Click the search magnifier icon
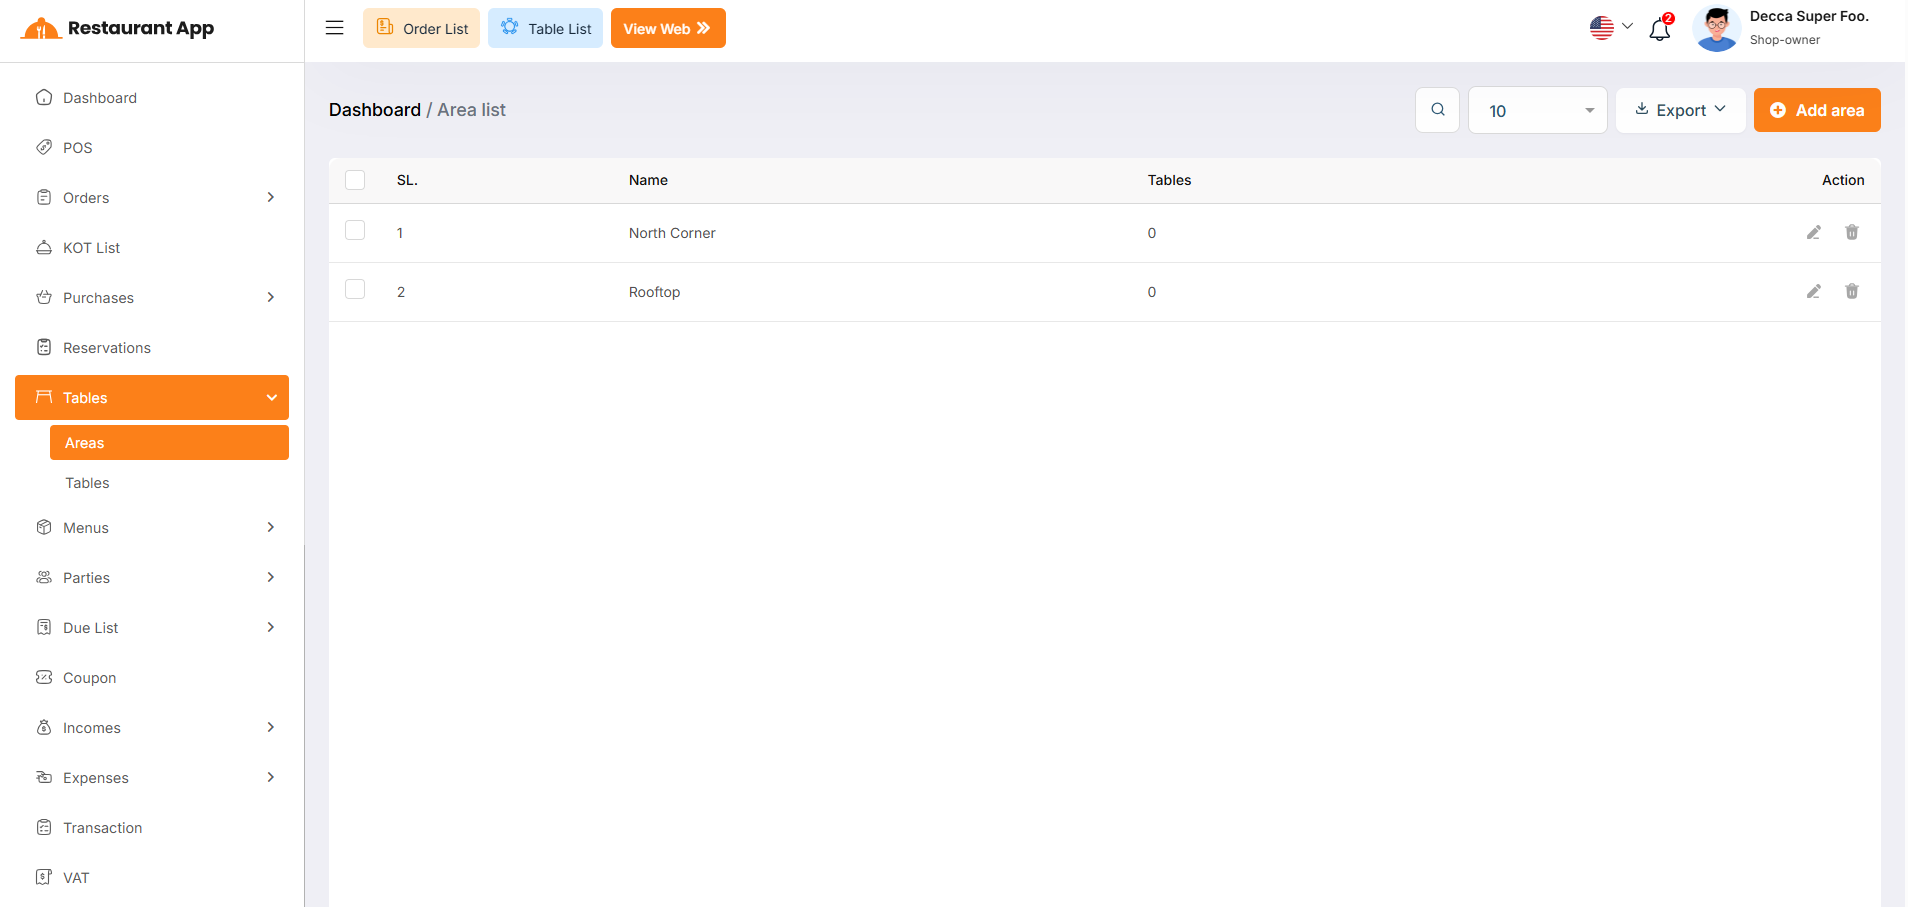The height and width of the screenshot is (907, 1908). [1438, 110]
